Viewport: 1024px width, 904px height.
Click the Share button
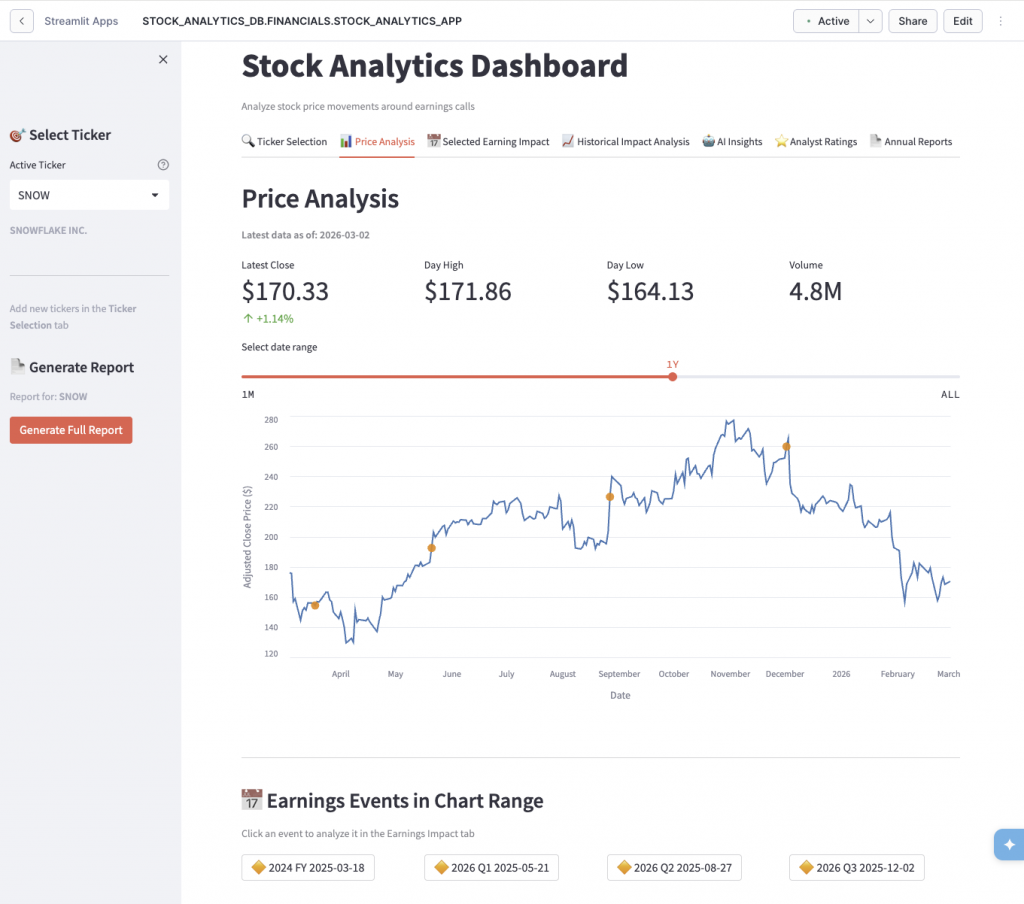(912, 21)
